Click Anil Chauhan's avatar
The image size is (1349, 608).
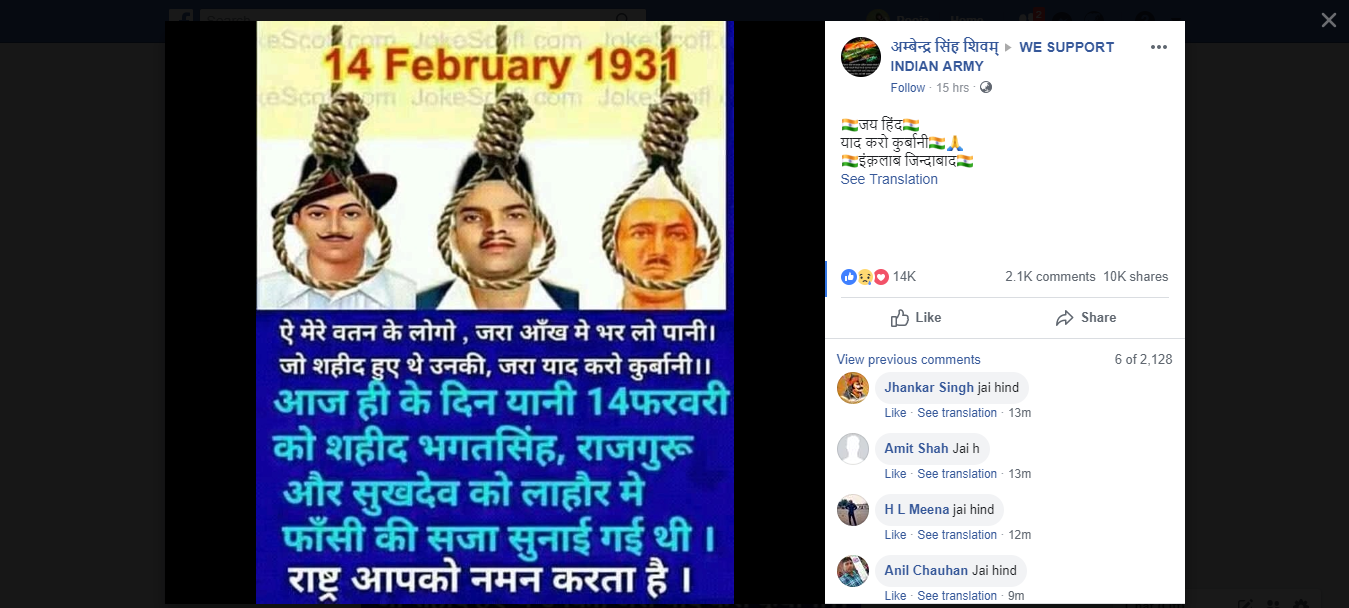(x=853, y=571)
